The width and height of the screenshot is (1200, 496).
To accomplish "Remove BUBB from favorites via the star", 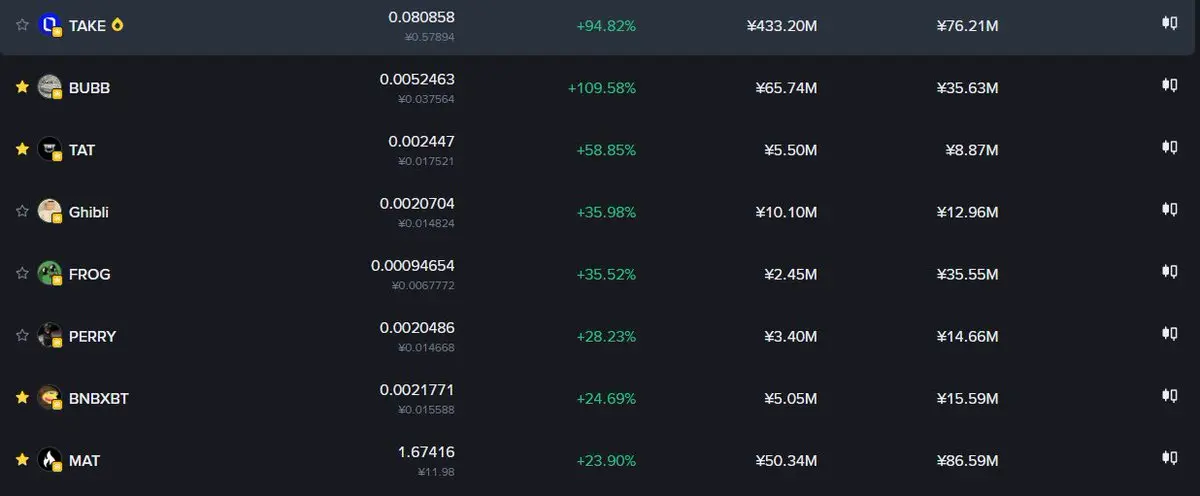I will coord(22,87).
